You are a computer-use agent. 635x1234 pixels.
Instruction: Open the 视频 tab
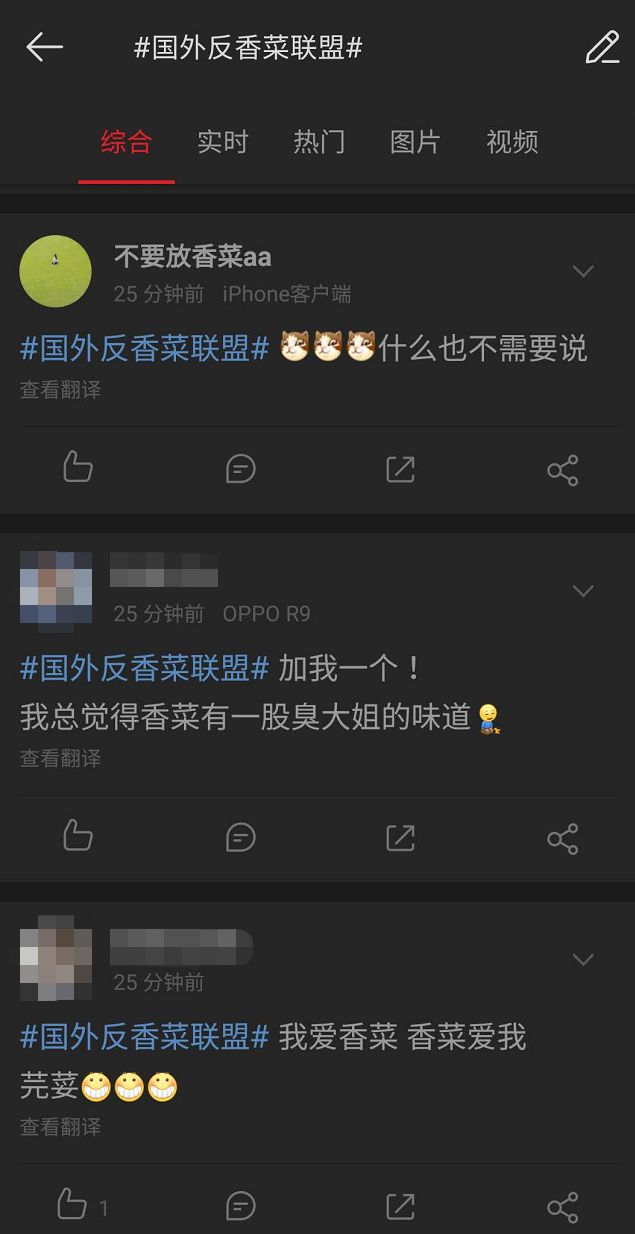pyautogui.click(x=512, y=142)
